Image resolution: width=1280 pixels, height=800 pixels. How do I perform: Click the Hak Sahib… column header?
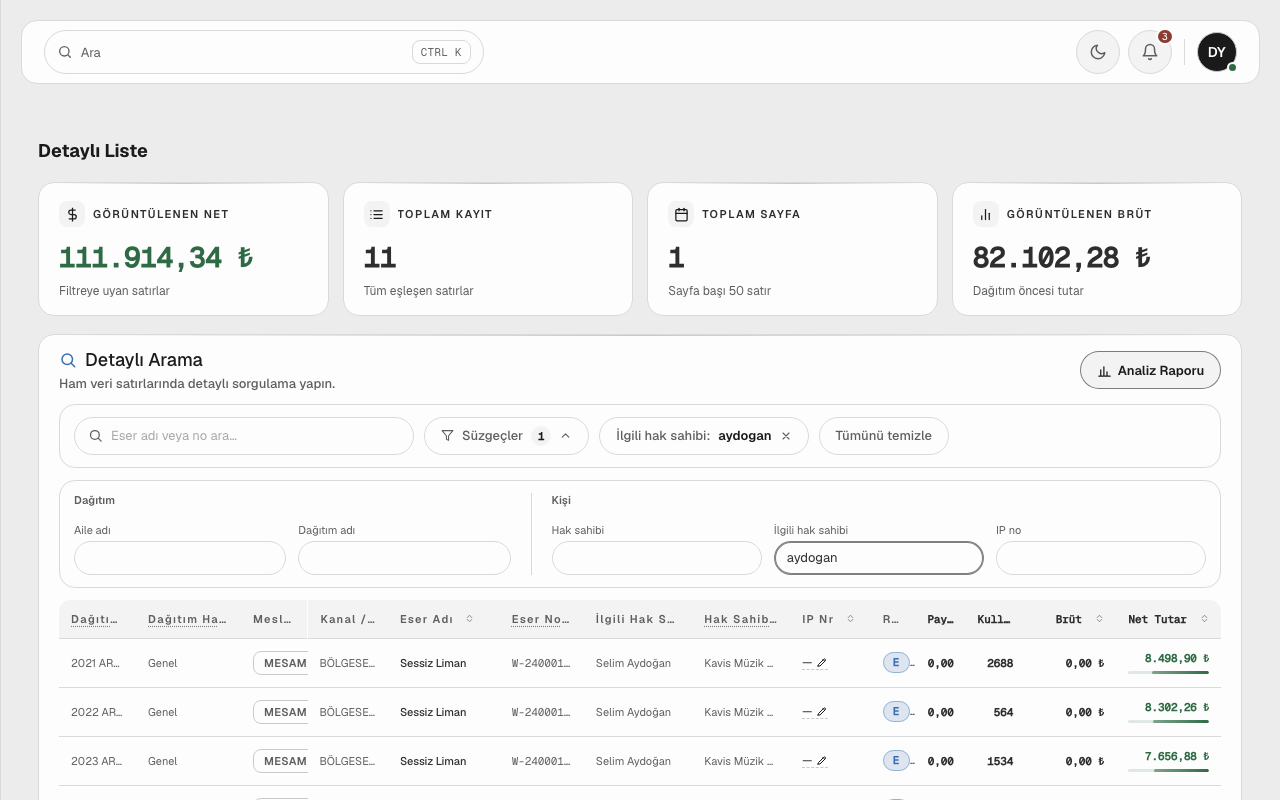coord(740,619)
